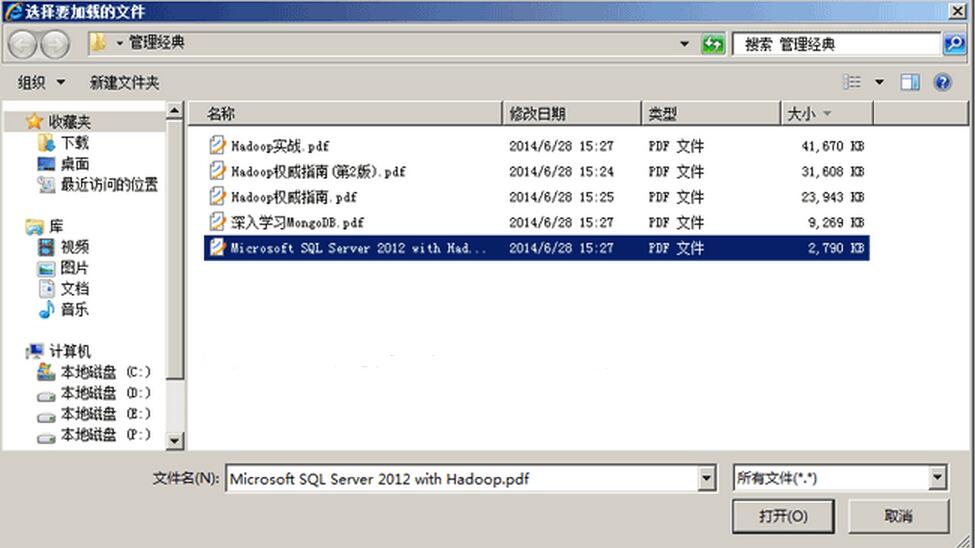975x548 pixels.
Task: Click the 31,608 KB size cell
Action: pyautogui.click(x=833, y=171)
